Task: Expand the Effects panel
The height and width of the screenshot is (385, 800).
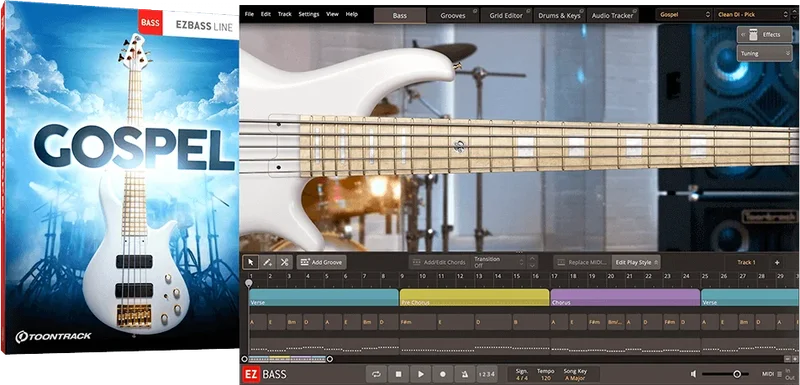Action: point(764,34)
